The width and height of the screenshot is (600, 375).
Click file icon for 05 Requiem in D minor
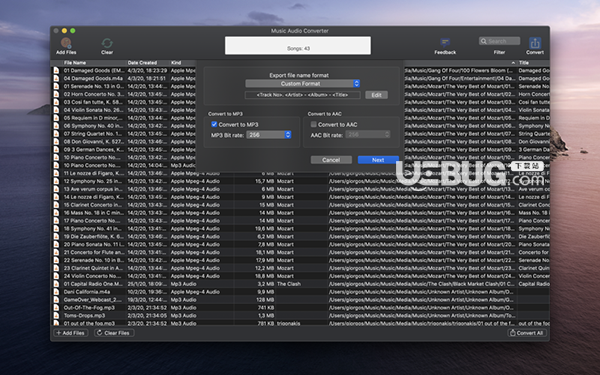(x=56, y=118)
